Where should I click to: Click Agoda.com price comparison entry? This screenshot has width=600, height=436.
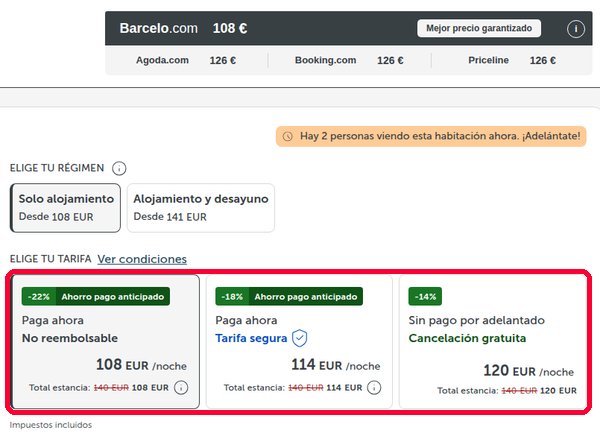pos(186,60)
